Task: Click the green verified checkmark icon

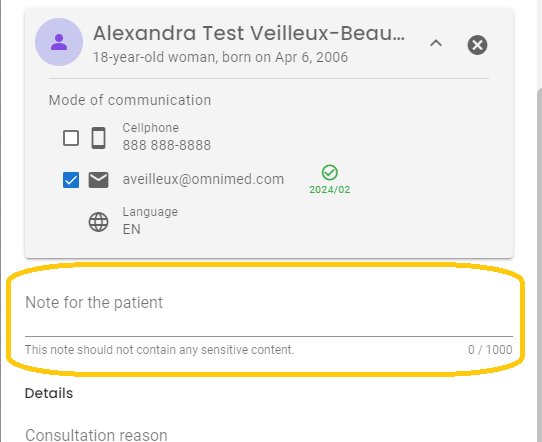Action: coord(330,172)
